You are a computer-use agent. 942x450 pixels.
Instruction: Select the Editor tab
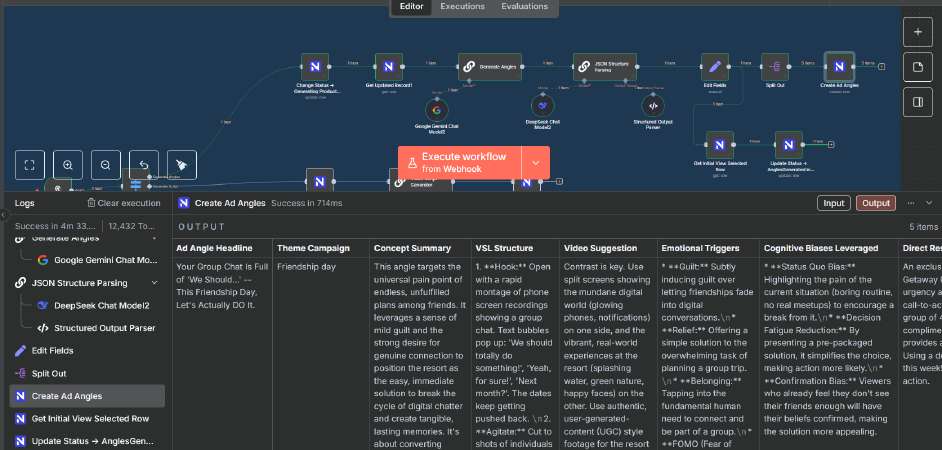click(412, 7)
